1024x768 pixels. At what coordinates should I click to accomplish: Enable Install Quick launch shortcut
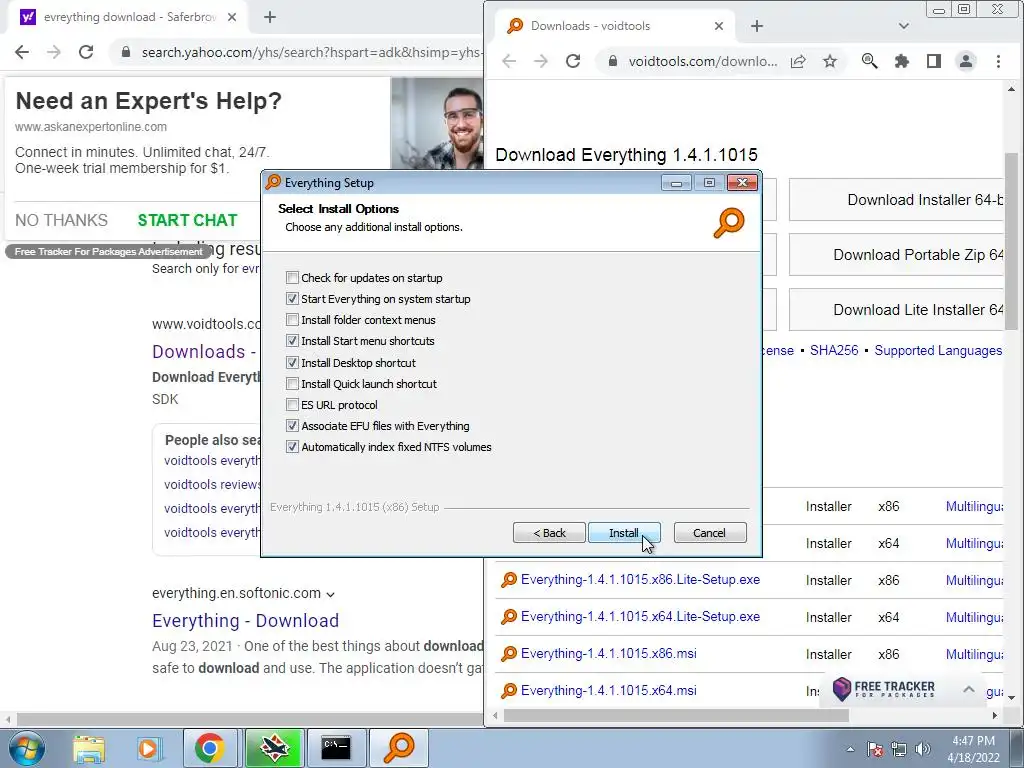pyautogui.click(x=293, y=383)
